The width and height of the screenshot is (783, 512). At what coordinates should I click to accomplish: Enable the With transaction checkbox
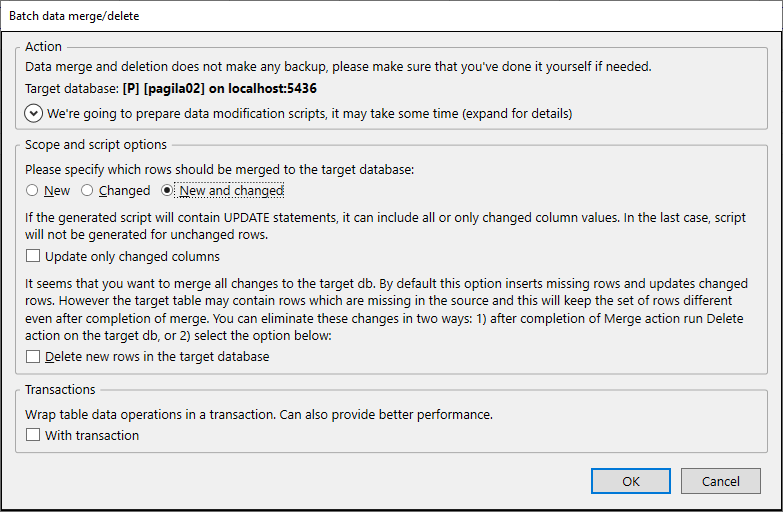point(34,435)
